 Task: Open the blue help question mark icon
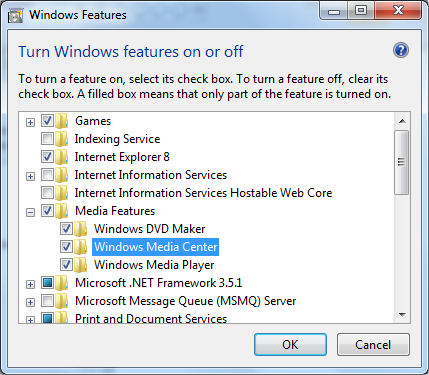(x=401, y=50)
